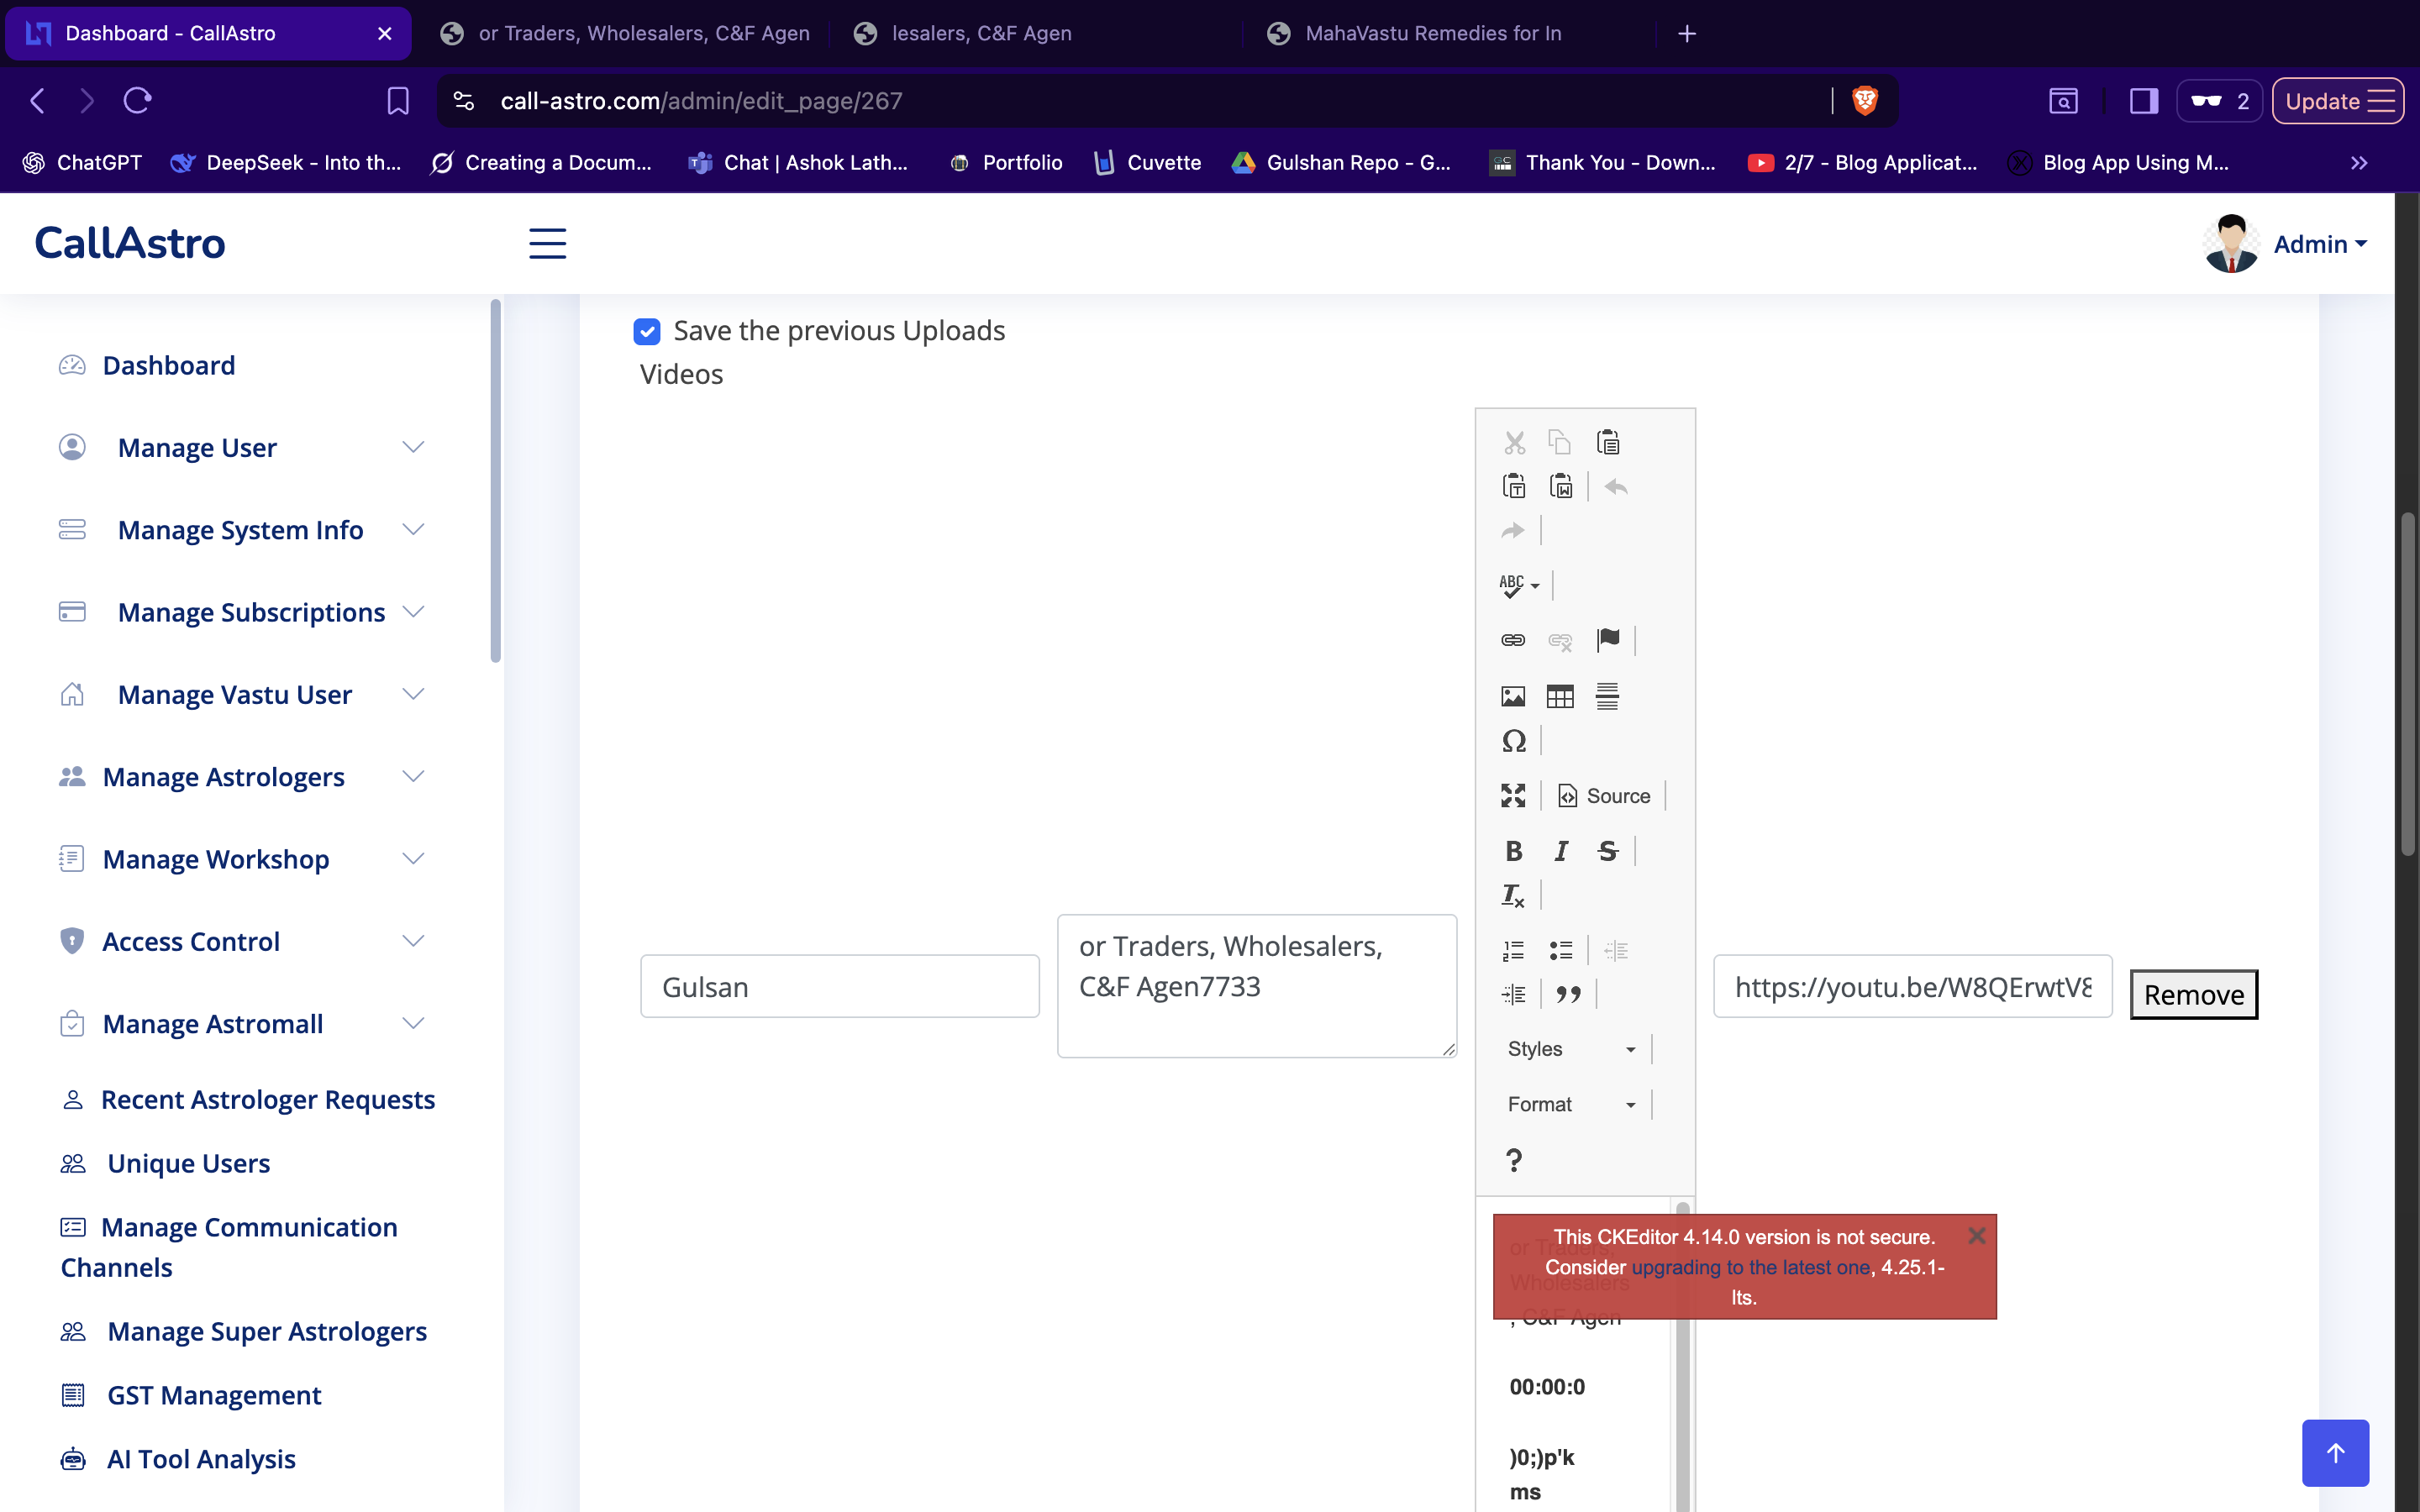Expand Manage Astromall menu
This screenshot has height=1512, width=2420.
[242, 1023]
